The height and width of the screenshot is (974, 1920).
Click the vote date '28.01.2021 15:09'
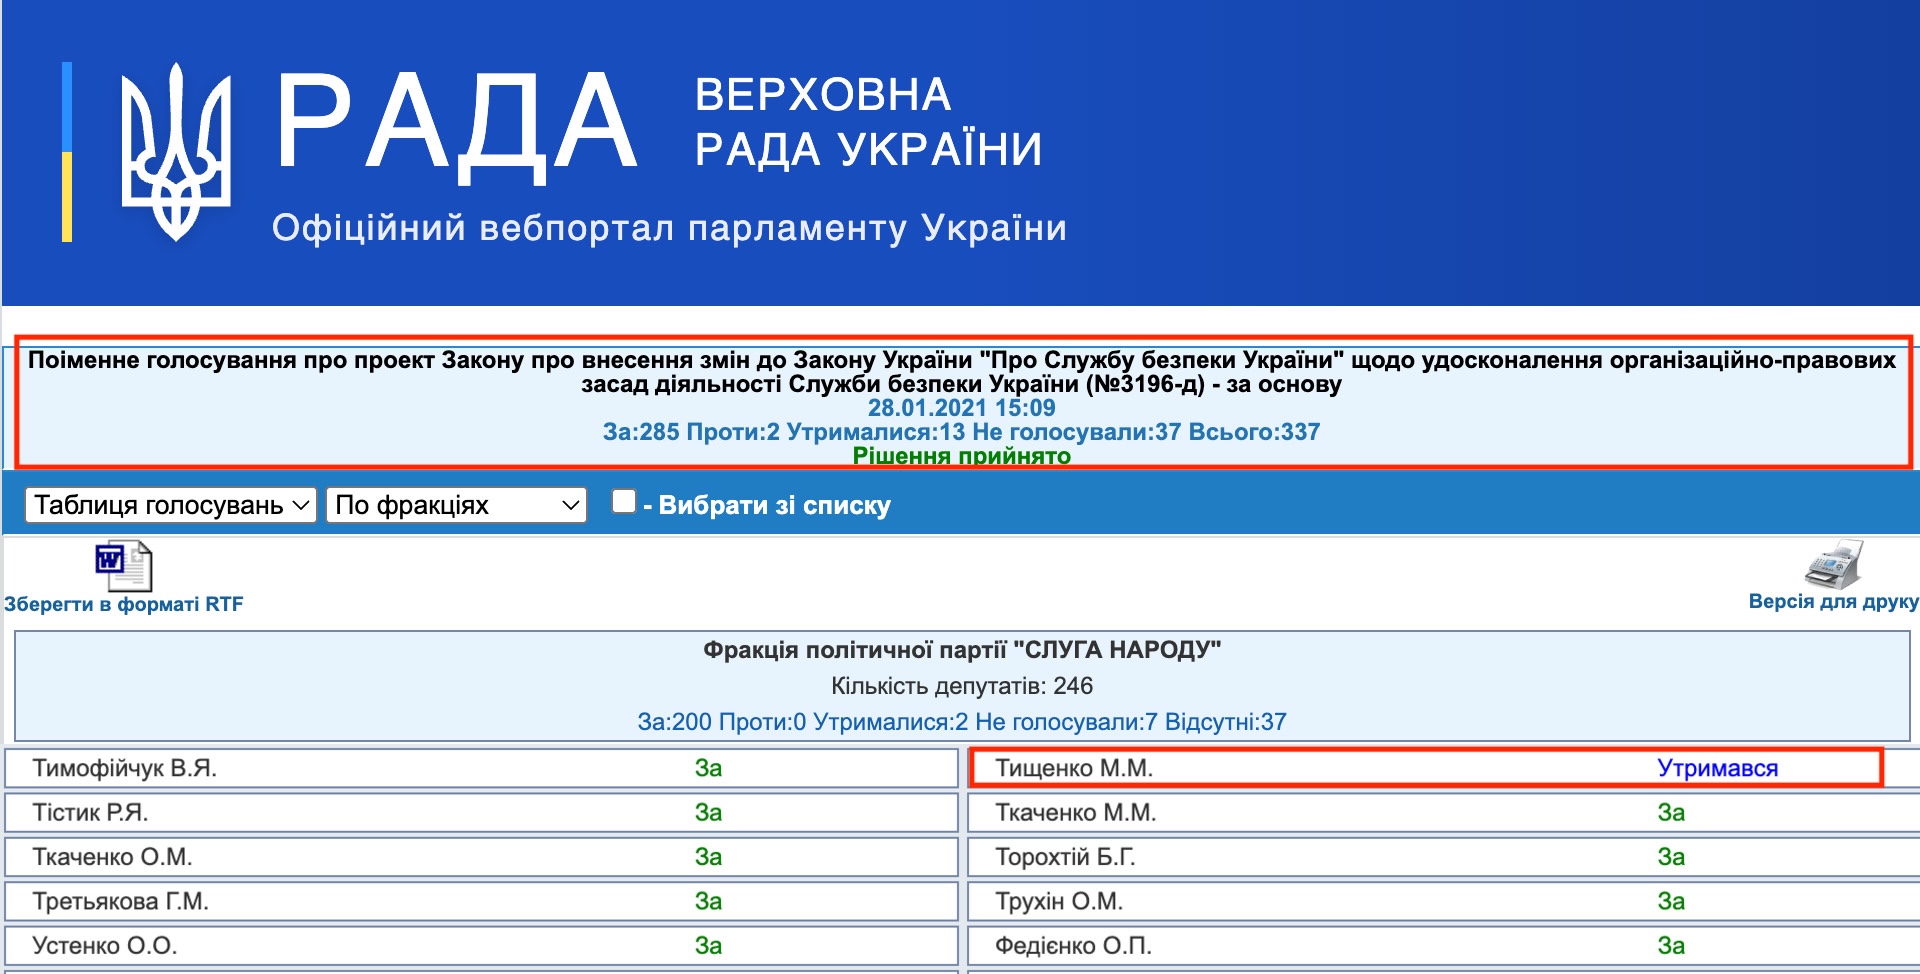tap(962, 408)
